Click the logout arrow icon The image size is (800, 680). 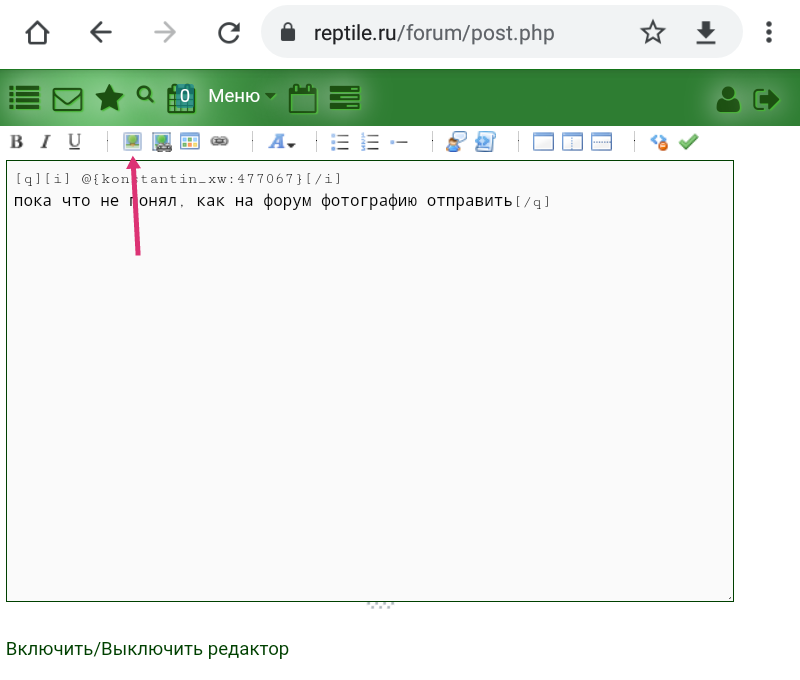[x=766, y=98]
